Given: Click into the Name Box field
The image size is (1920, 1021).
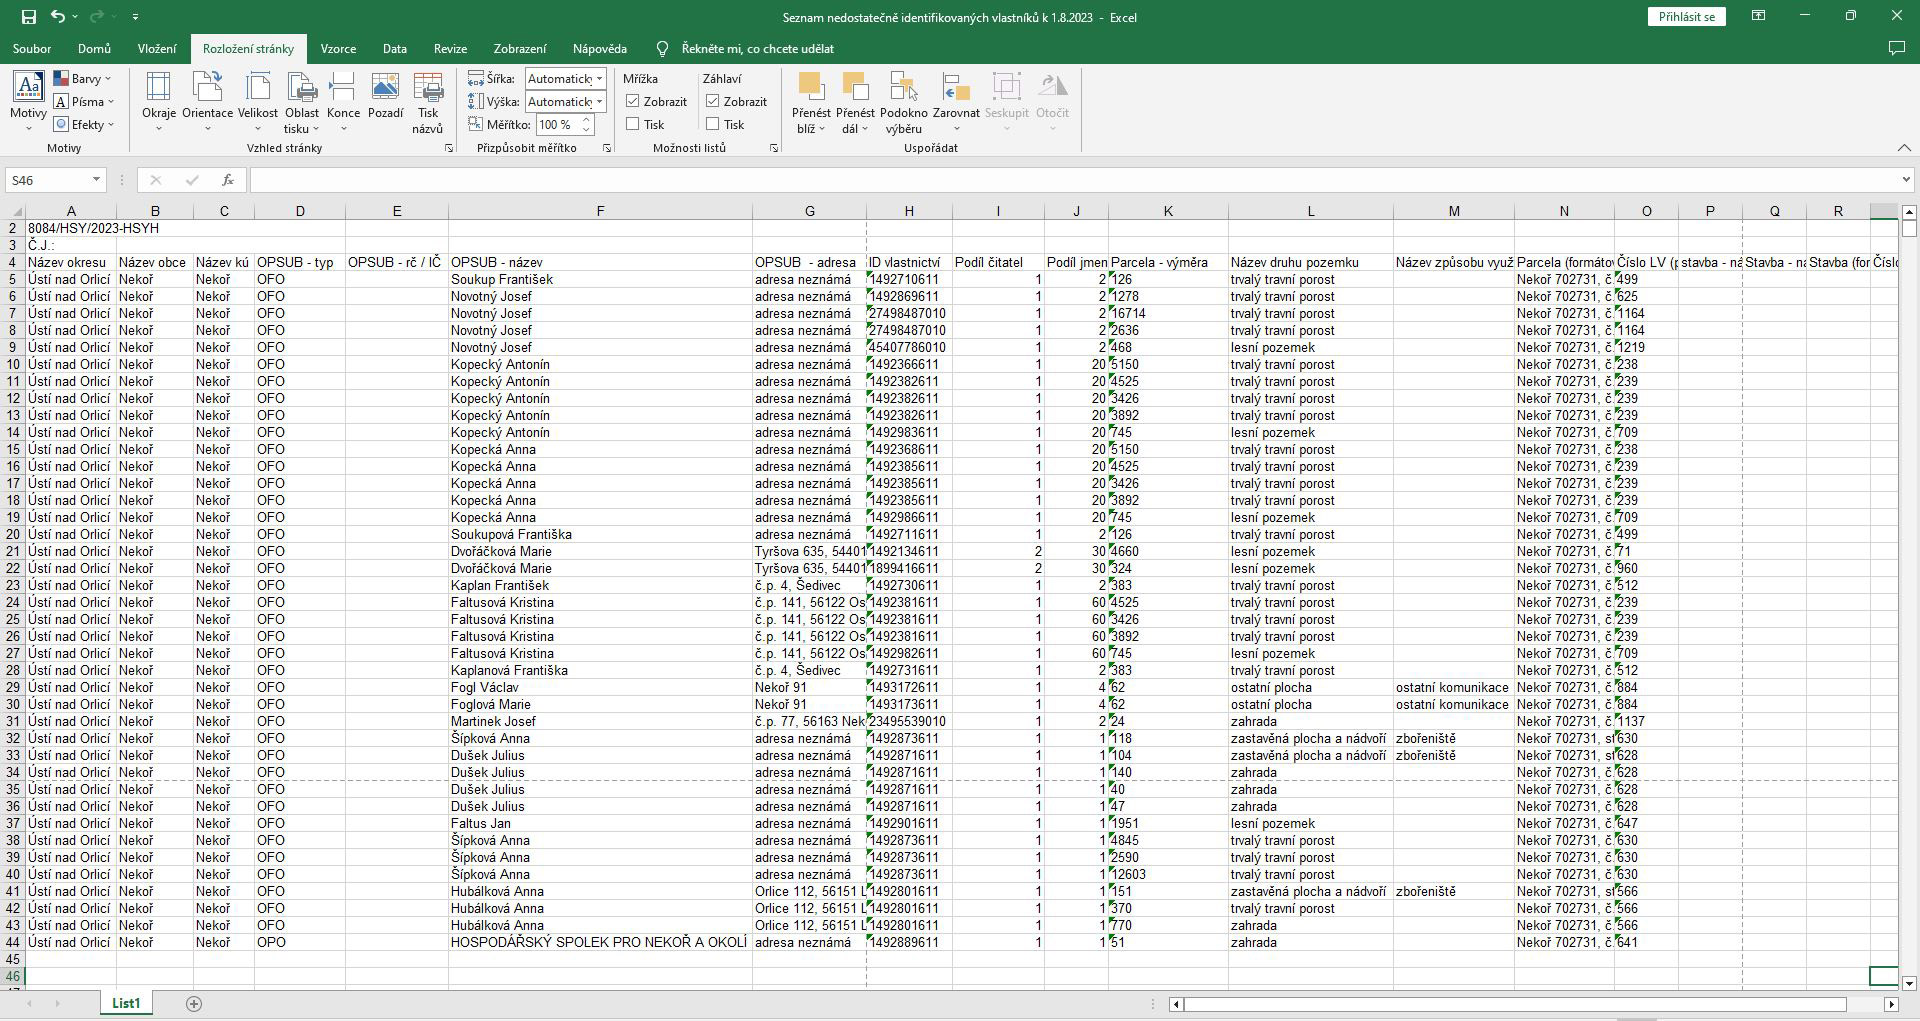Looking at the screenshot, I should 47,180.
